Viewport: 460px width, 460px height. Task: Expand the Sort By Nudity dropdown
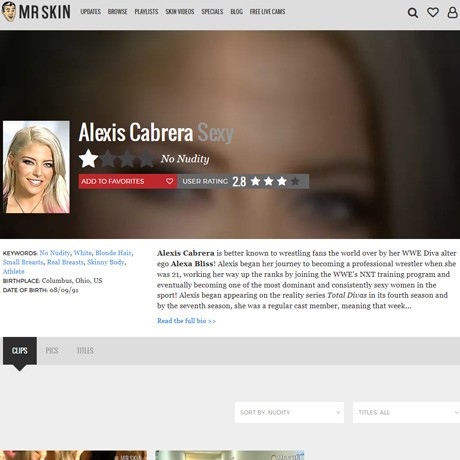(x=289, y=412)
